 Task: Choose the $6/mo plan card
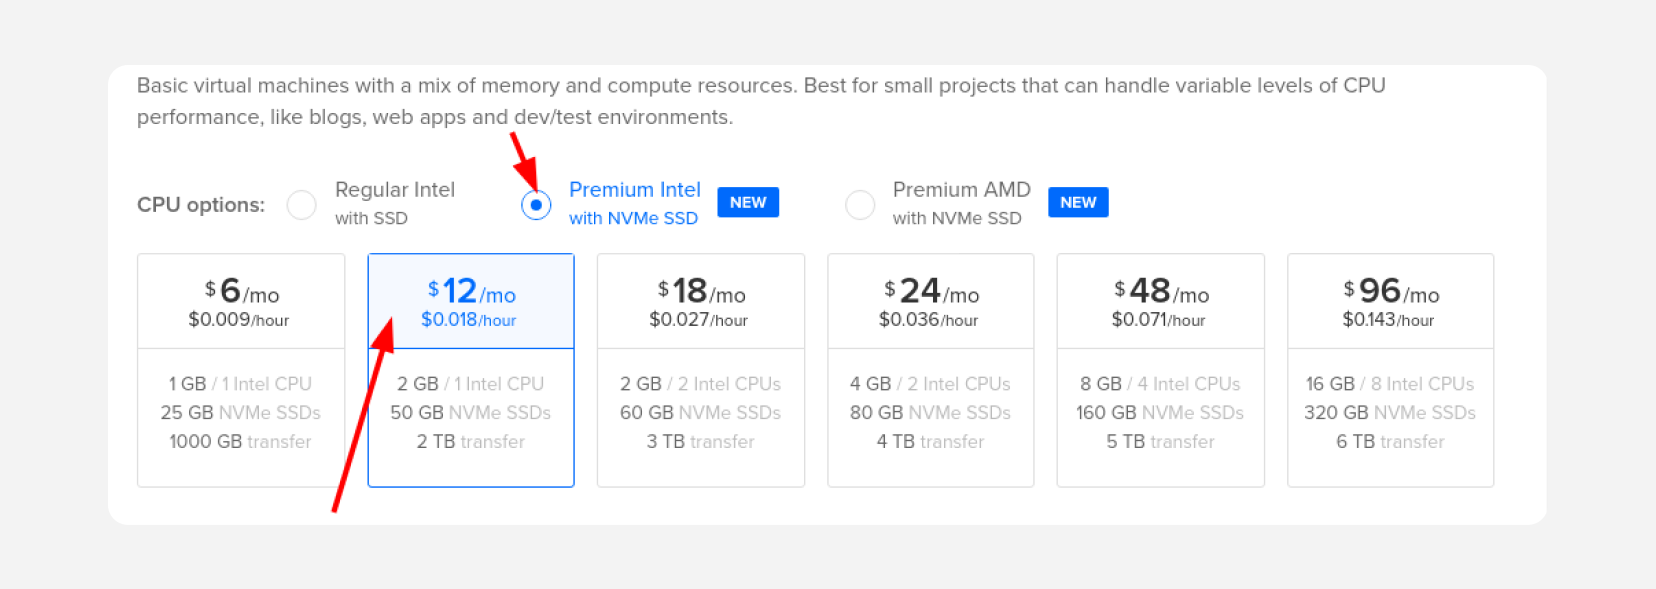(241, 370)
